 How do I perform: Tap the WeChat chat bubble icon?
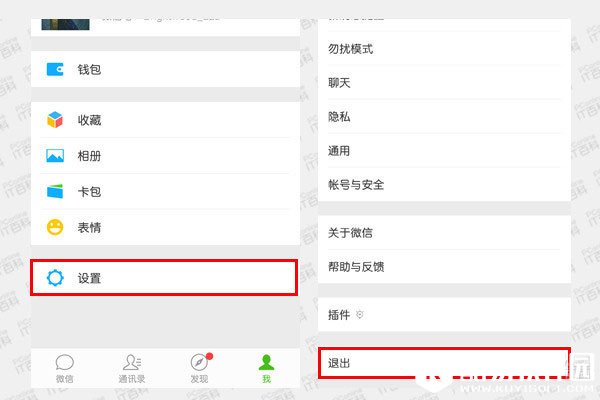[64, 362]
